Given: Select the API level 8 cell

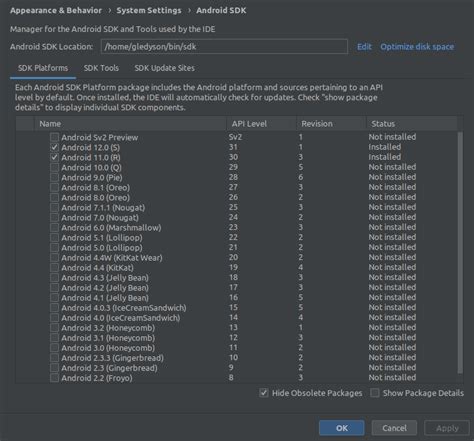Looking at the screenshot, I should 231,378.
